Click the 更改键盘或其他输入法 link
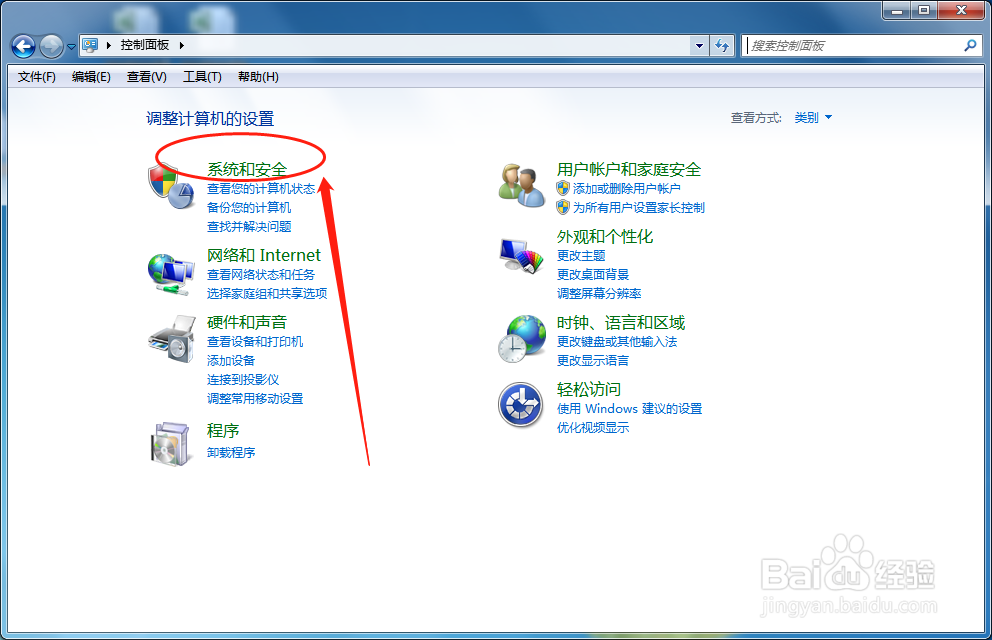The width and height of the screenshot is (992, 640). 617,342
